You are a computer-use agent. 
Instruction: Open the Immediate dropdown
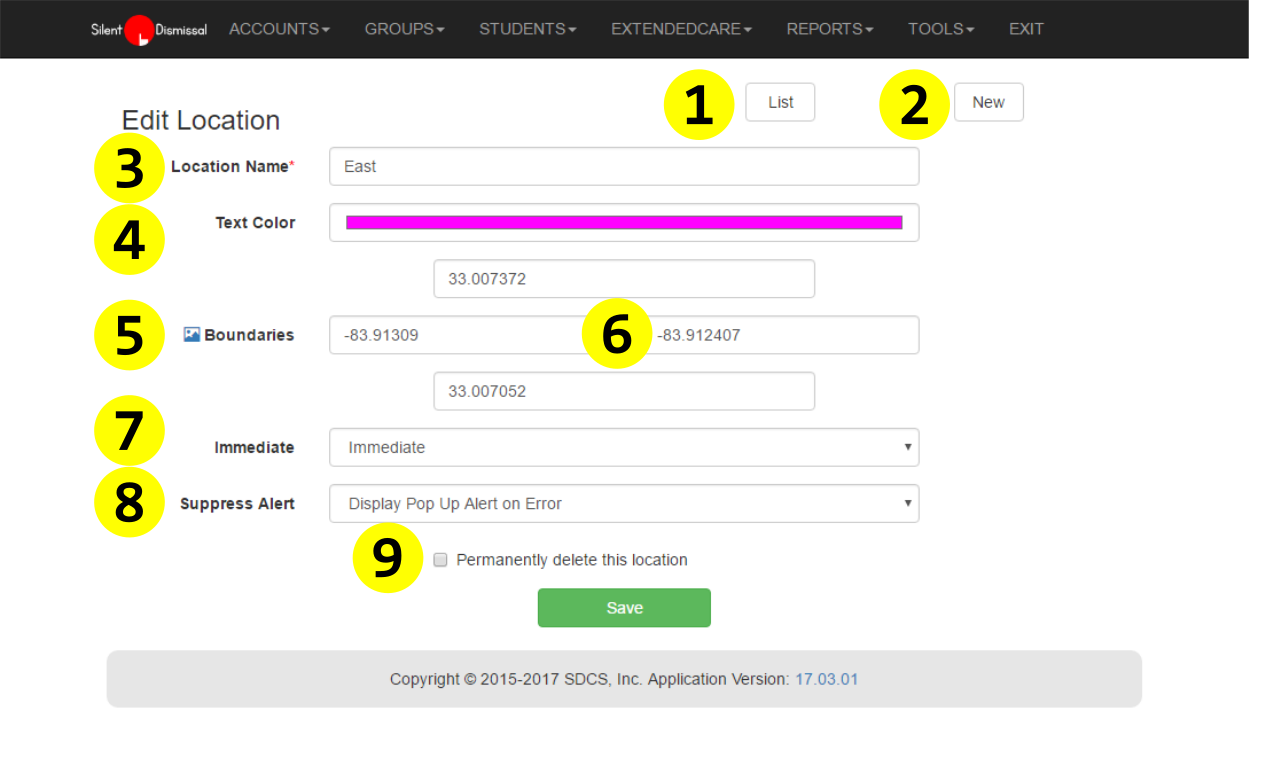[623, 448]
